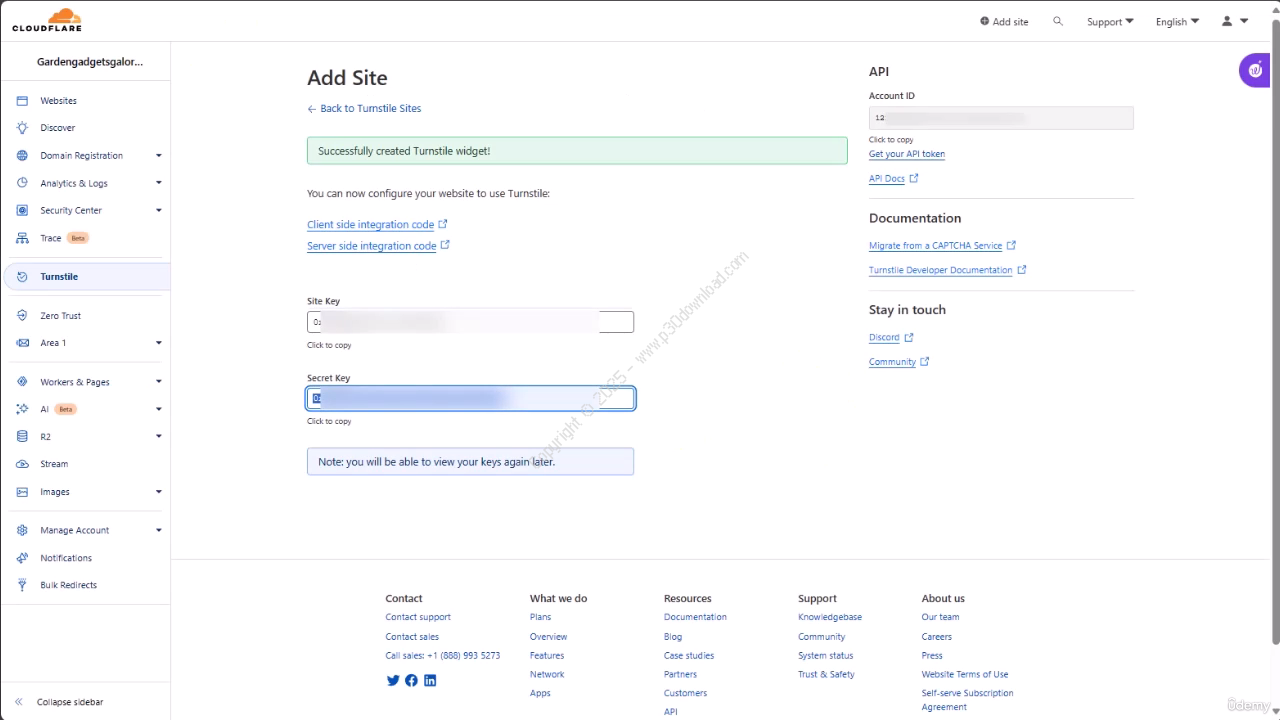Expand the Area 1 arrow
Viewport: 1280px width, 720px height.
(158, 343)
